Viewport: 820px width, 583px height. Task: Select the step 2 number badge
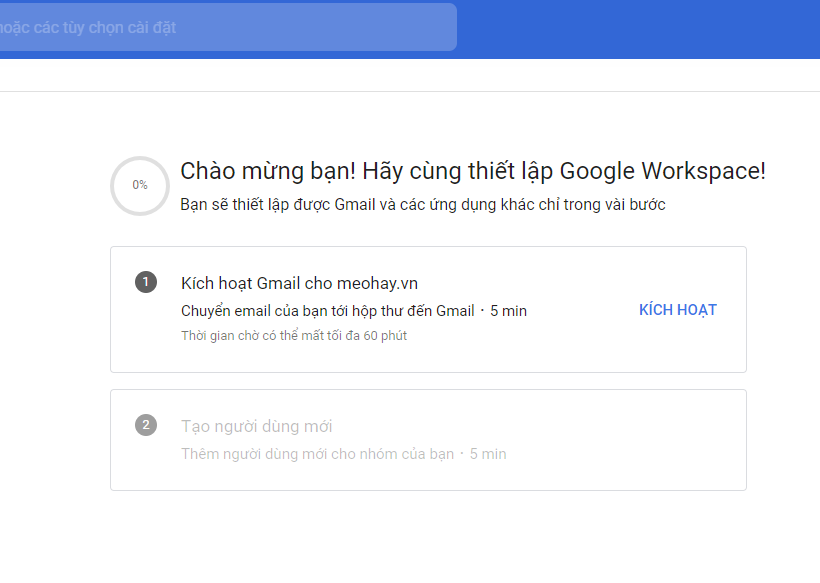tap(146, 425)
